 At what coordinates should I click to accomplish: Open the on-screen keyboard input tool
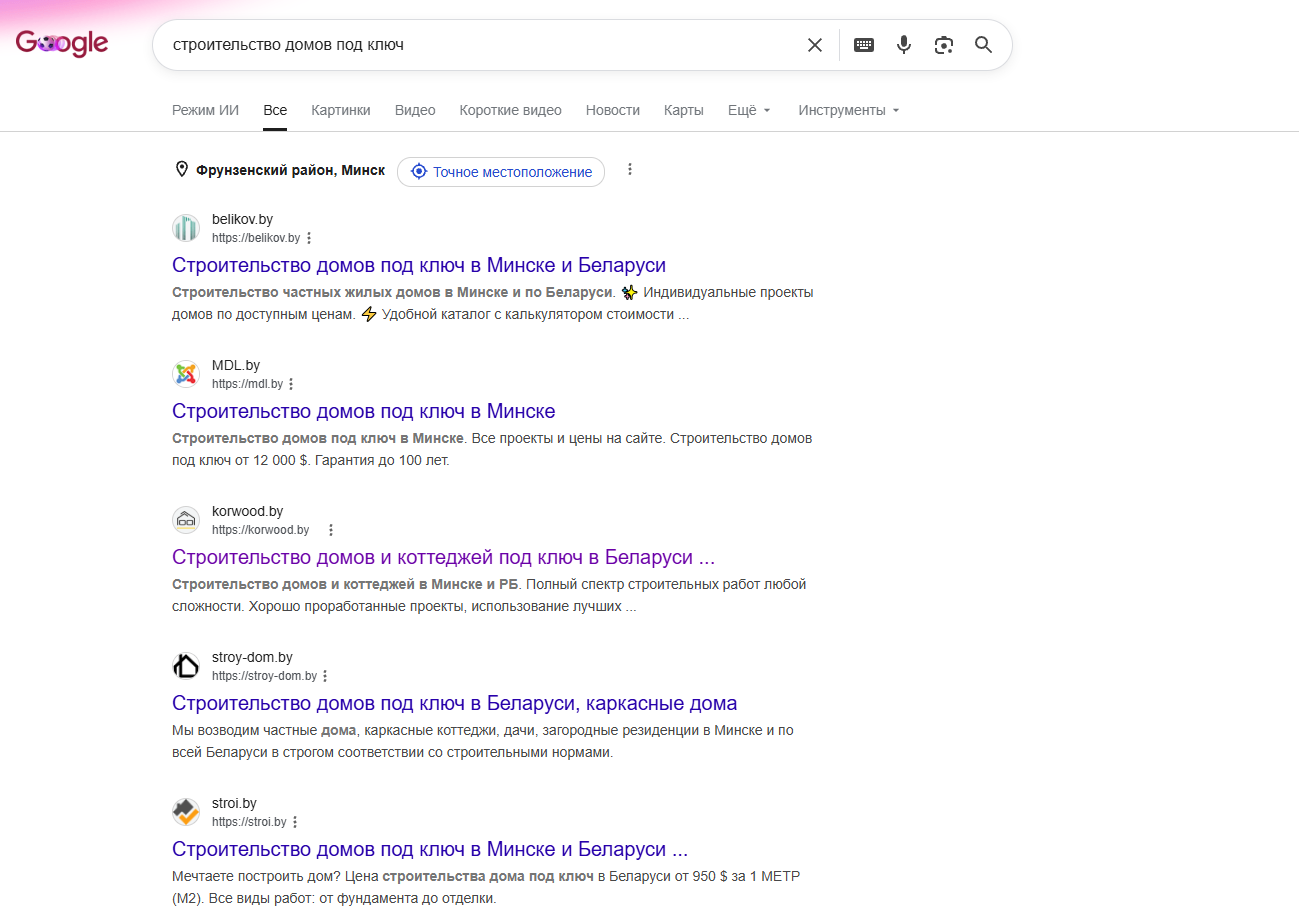pyautogui.click(x=864, y=45)
